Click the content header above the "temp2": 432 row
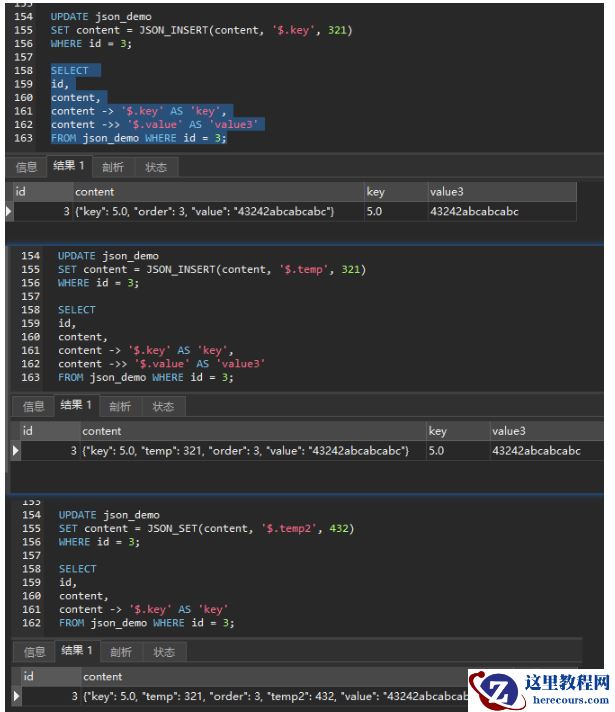 click(x=274, y=677)
